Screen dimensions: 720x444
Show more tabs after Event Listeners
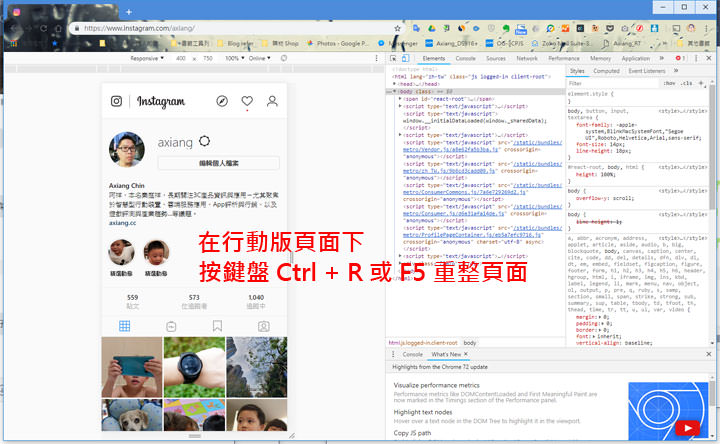[676, 71]
